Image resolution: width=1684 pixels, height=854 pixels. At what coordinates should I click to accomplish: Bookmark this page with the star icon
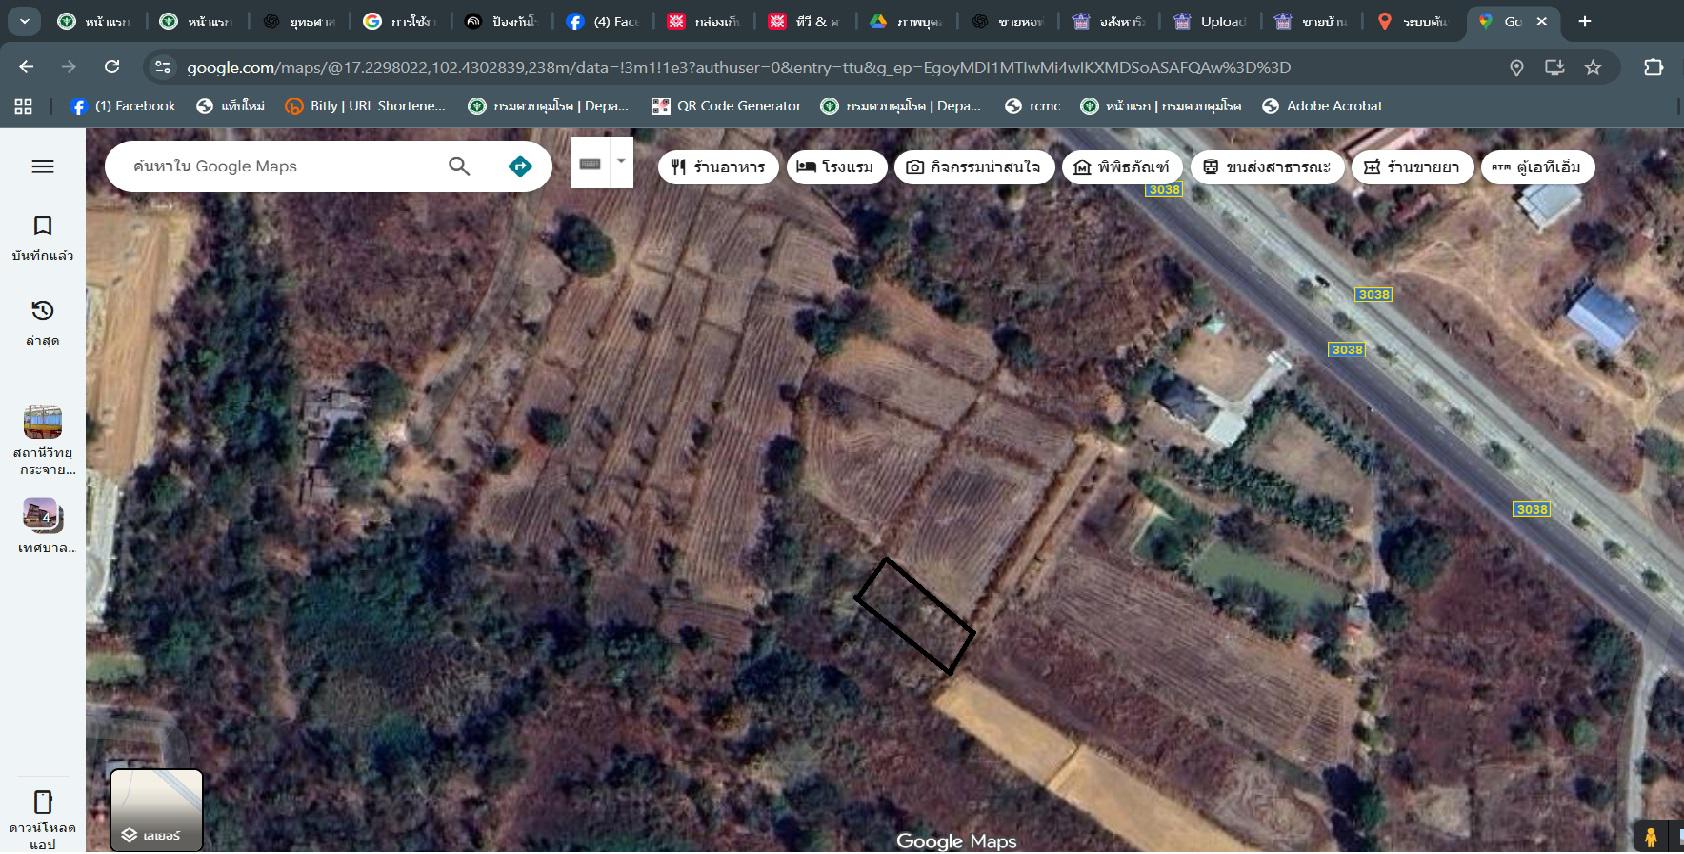1593,67
